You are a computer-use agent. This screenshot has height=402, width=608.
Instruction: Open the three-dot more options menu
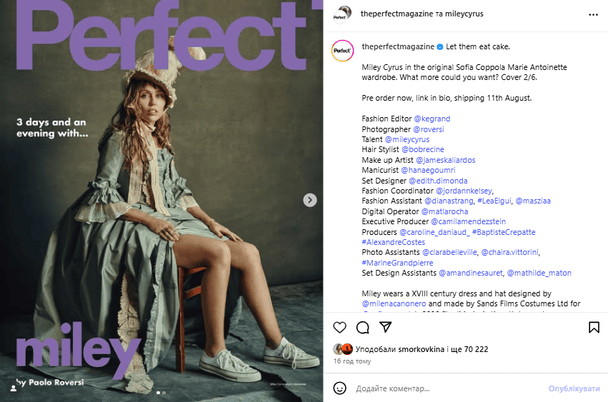[593, 15]
